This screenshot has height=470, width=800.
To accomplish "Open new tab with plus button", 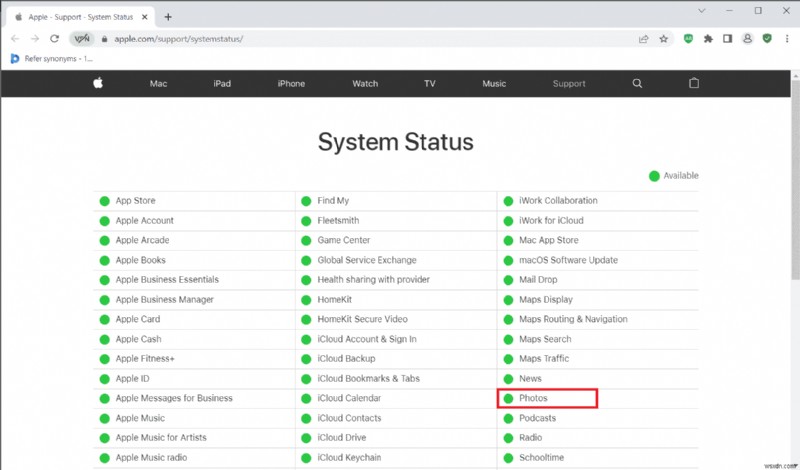I will tap(168, 17).
